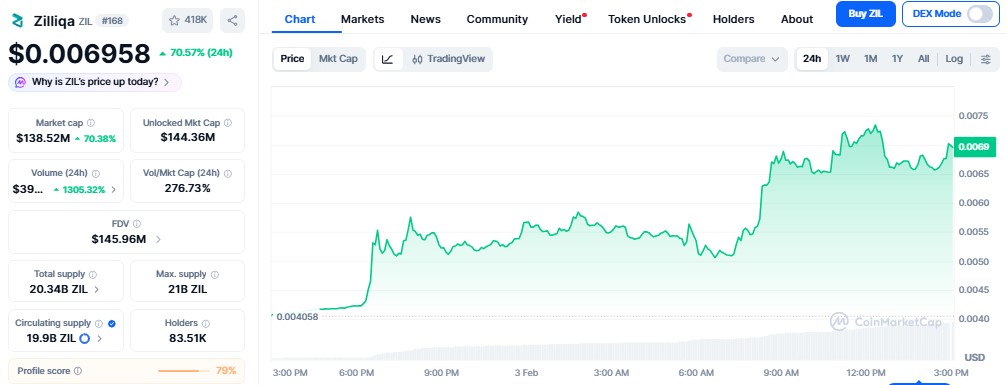
Task: Expand Circulating supply details chevron
Action: [99, 339]
